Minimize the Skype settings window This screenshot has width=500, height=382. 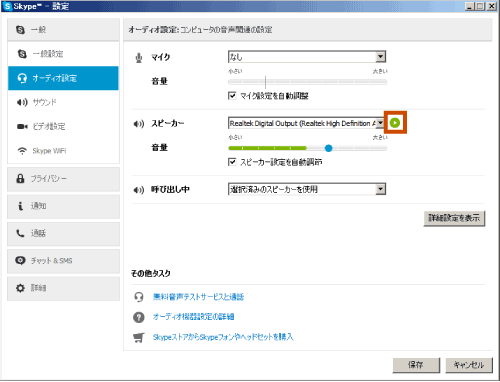[470, 6]
